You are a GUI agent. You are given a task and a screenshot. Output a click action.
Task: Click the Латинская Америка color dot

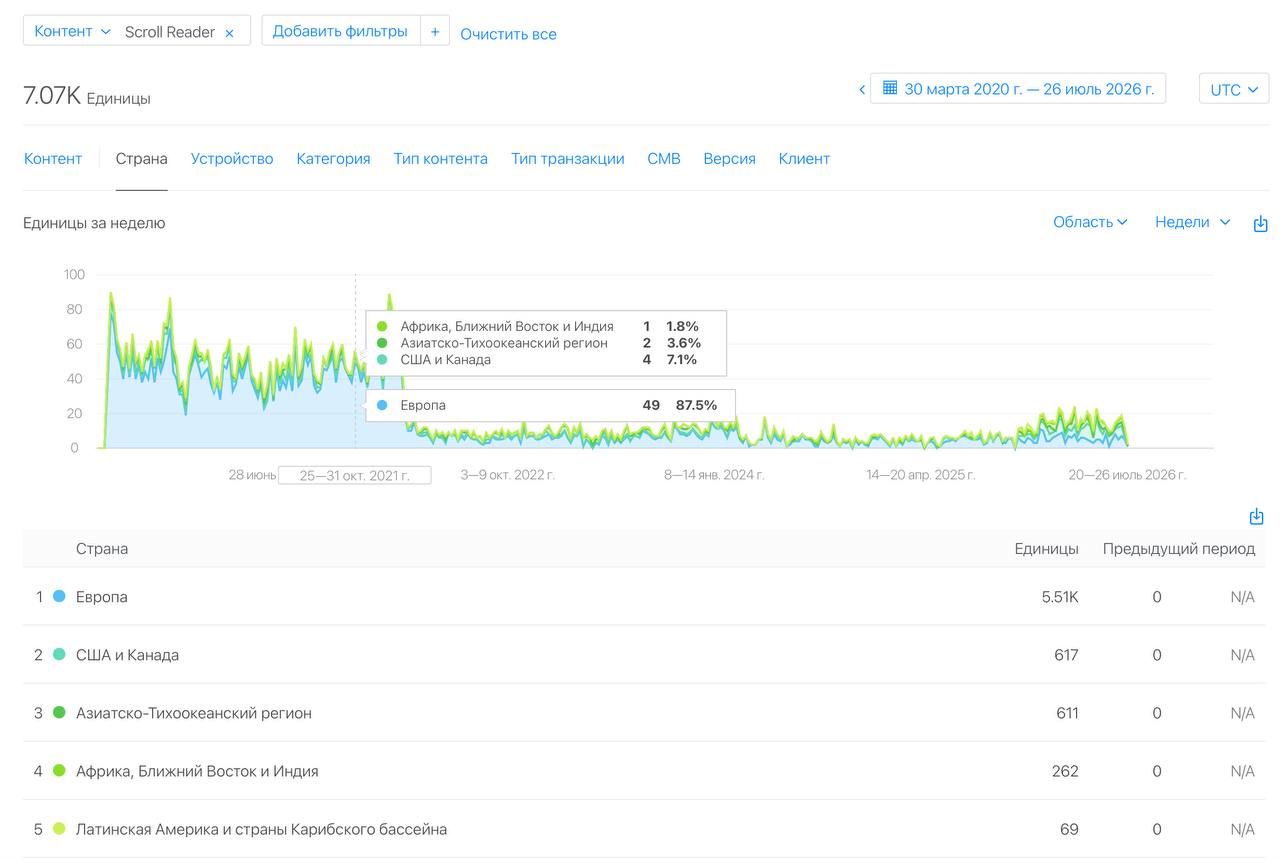coord(59,829)
